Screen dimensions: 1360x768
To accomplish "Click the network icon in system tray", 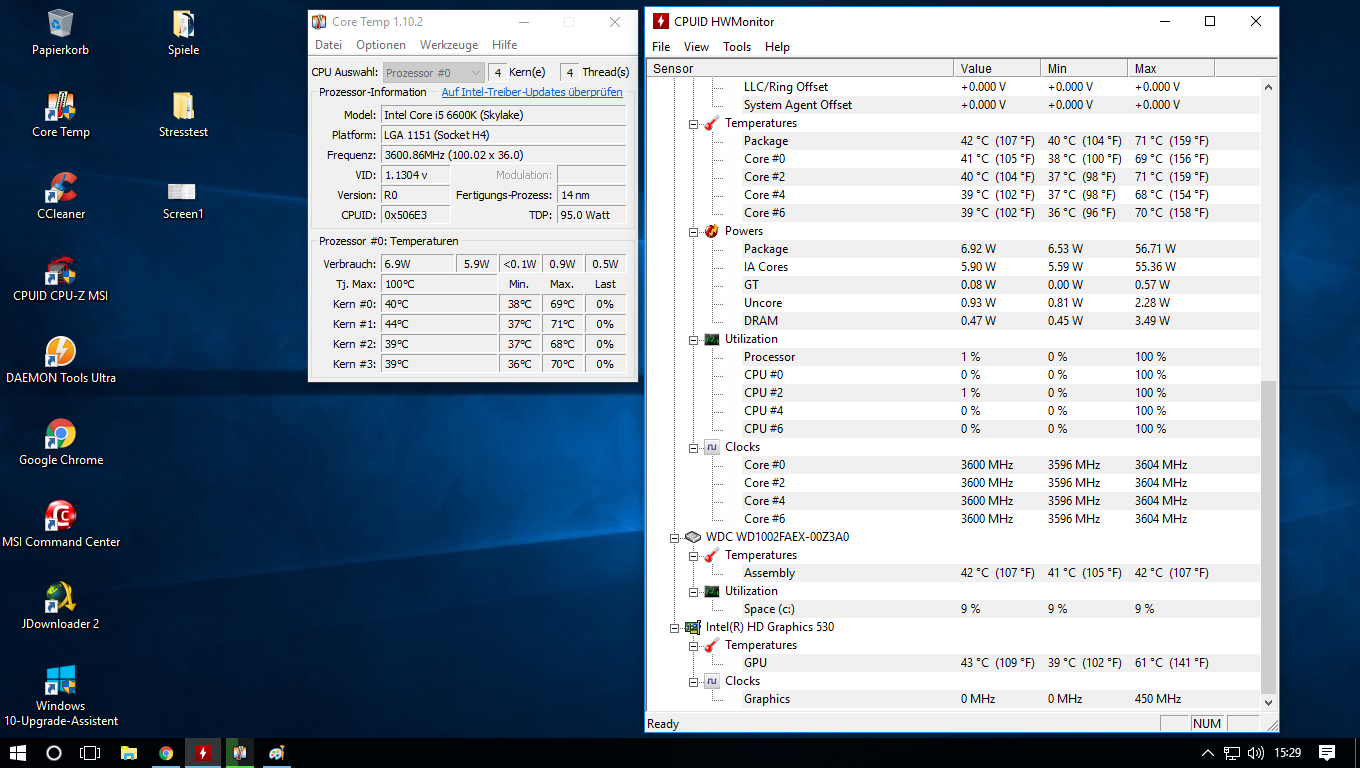I will coord(1232,753).
